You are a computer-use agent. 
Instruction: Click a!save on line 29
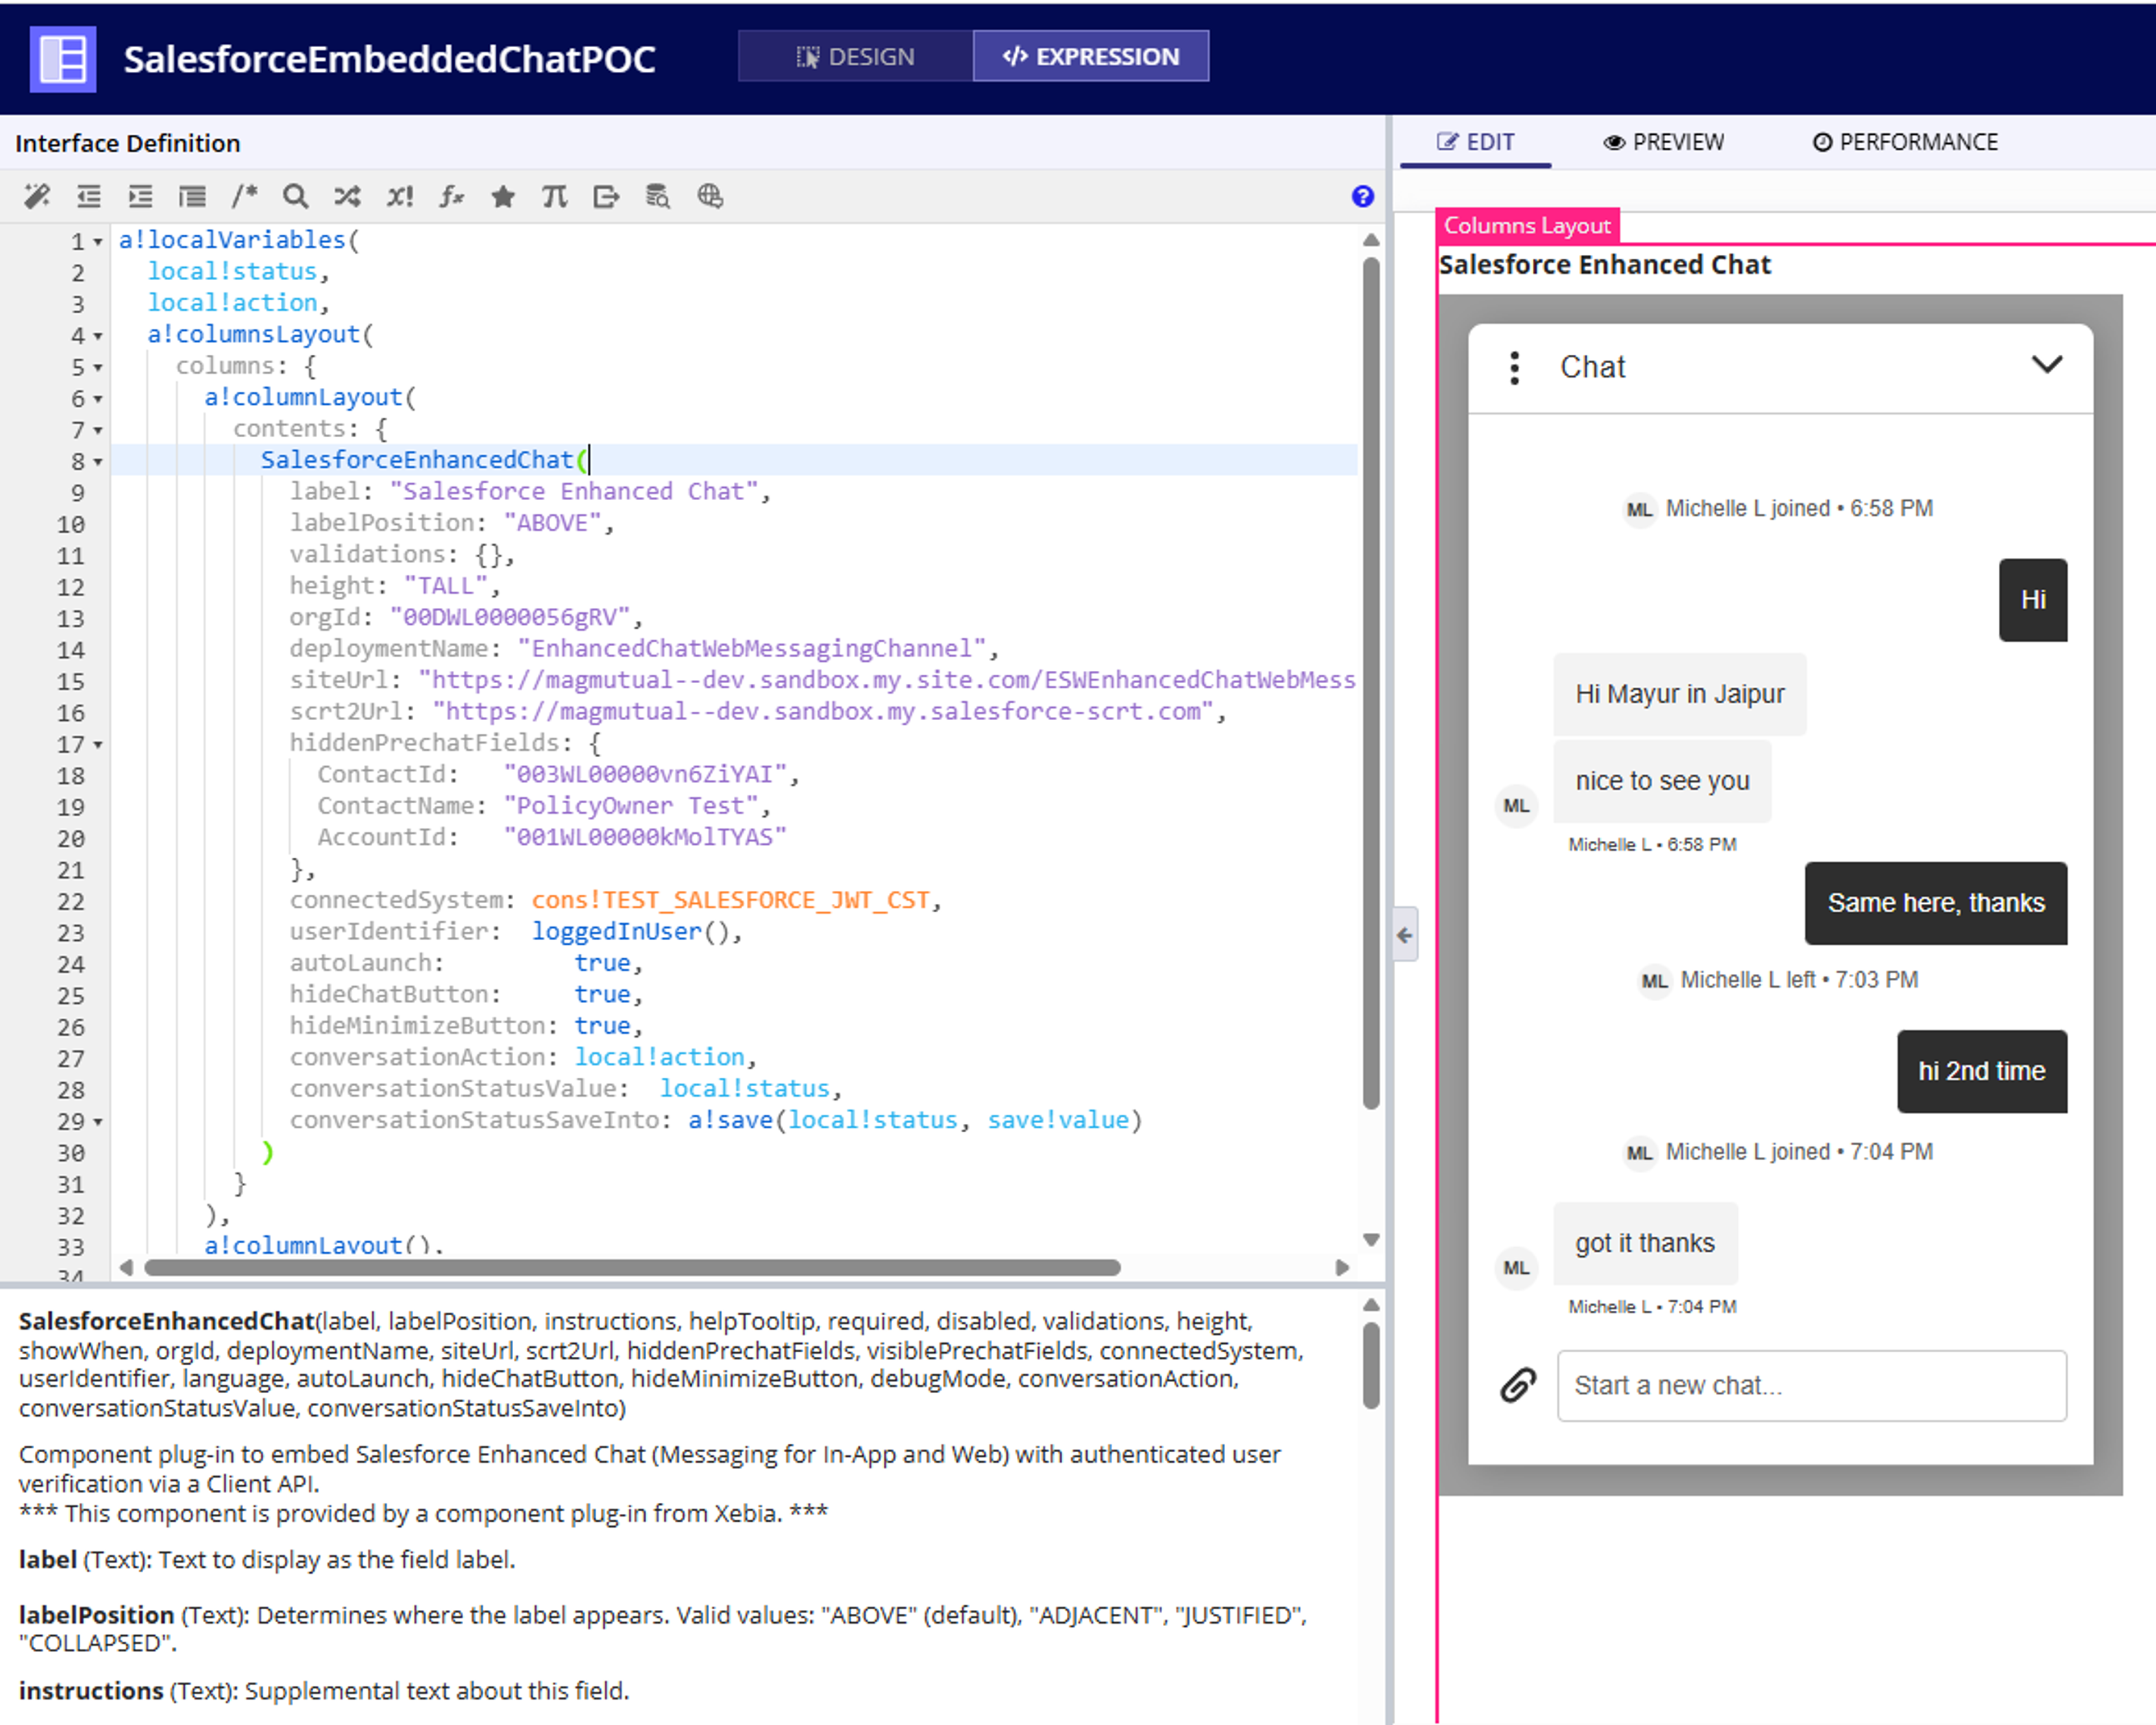tap(730, 1120)
